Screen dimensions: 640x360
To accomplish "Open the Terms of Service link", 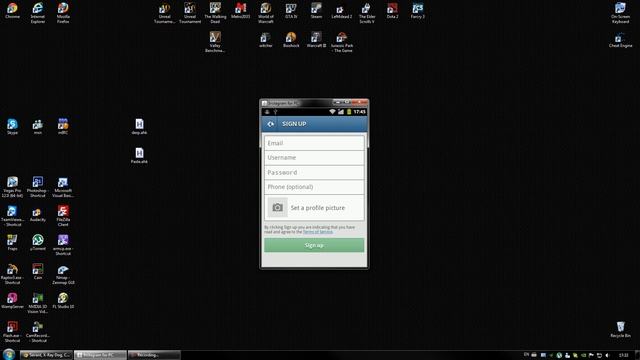I will point(318,232).
